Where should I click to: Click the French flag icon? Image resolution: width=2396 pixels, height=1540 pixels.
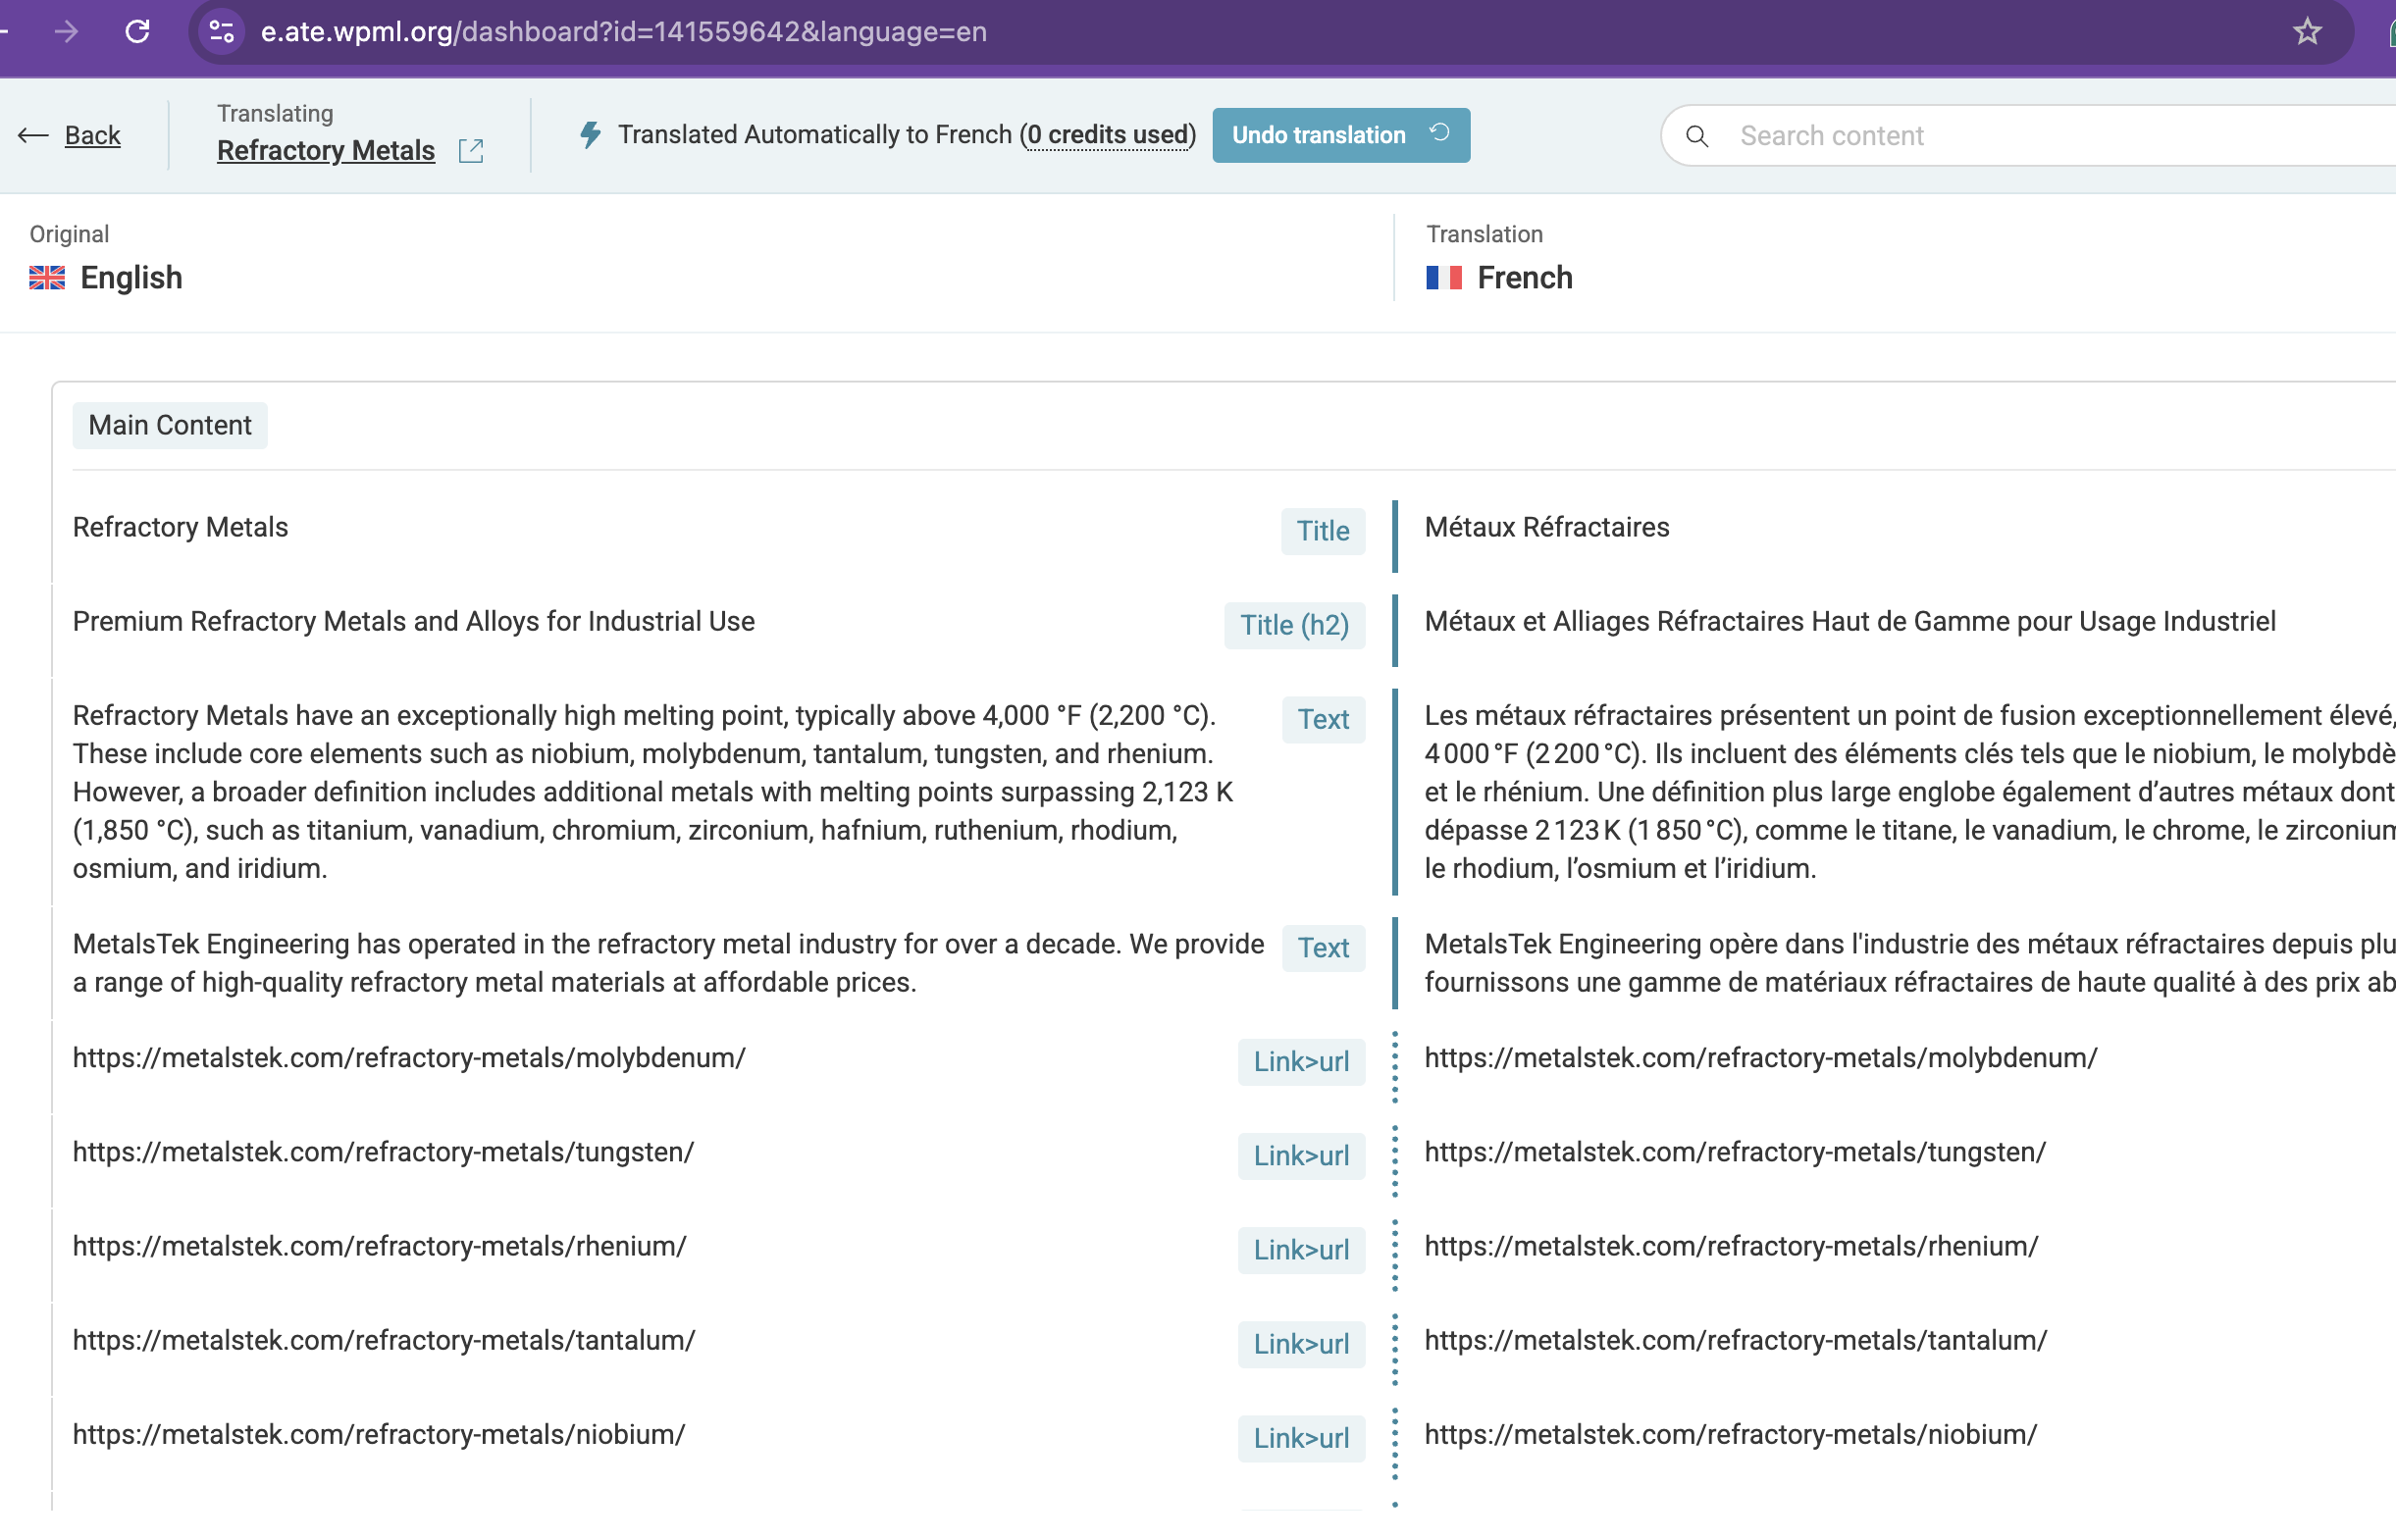pyautogui.click(x=1444, y=278)
